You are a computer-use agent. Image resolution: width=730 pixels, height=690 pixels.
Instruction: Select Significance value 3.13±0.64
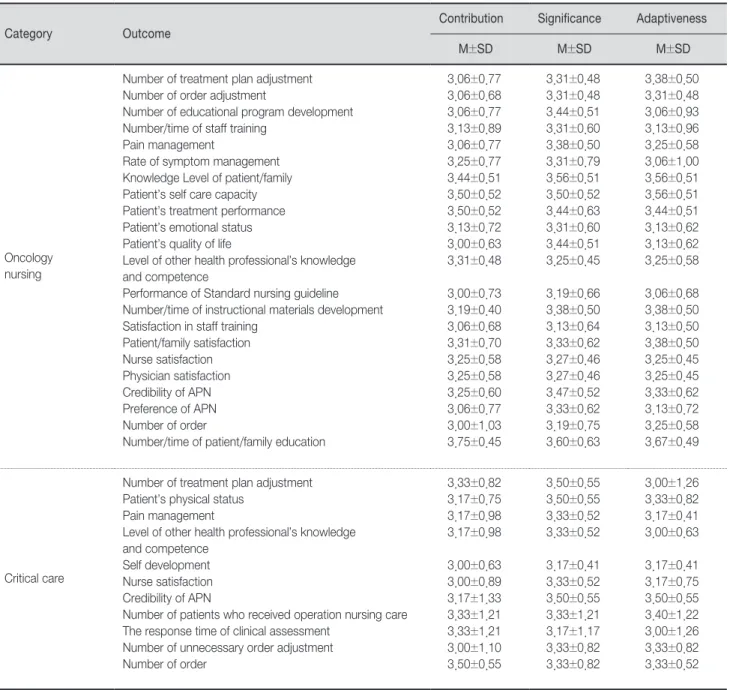pos(573,326)
